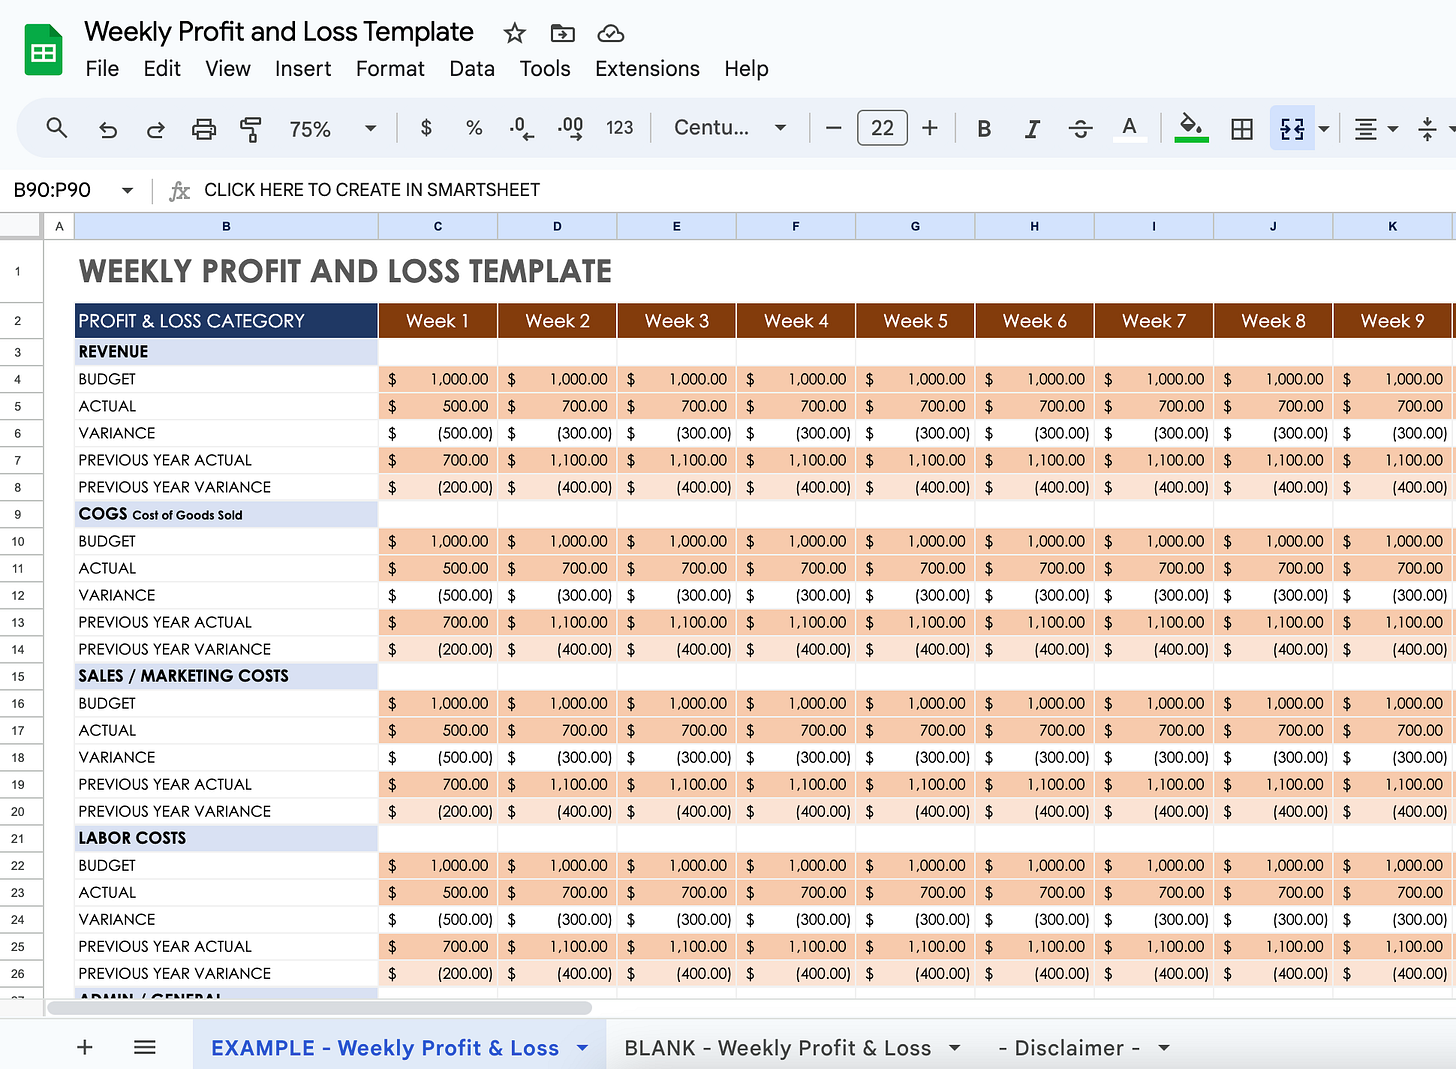Open the borders menu
1456x1069 pixels.
click(1242, 128)
